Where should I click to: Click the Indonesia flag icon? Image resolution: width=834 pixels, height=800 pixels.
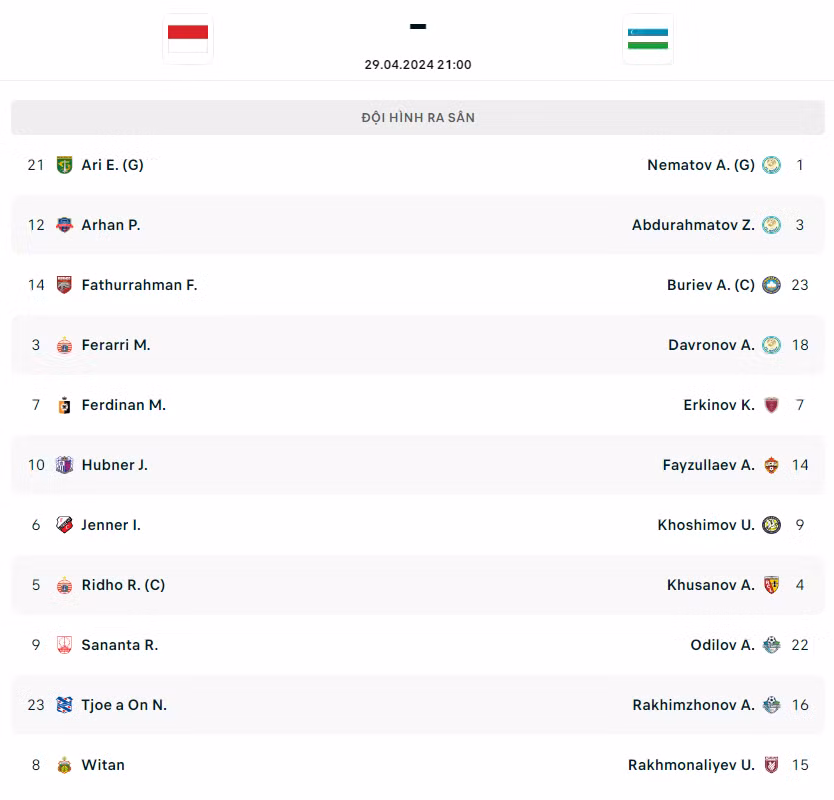[x=187, y=39]
